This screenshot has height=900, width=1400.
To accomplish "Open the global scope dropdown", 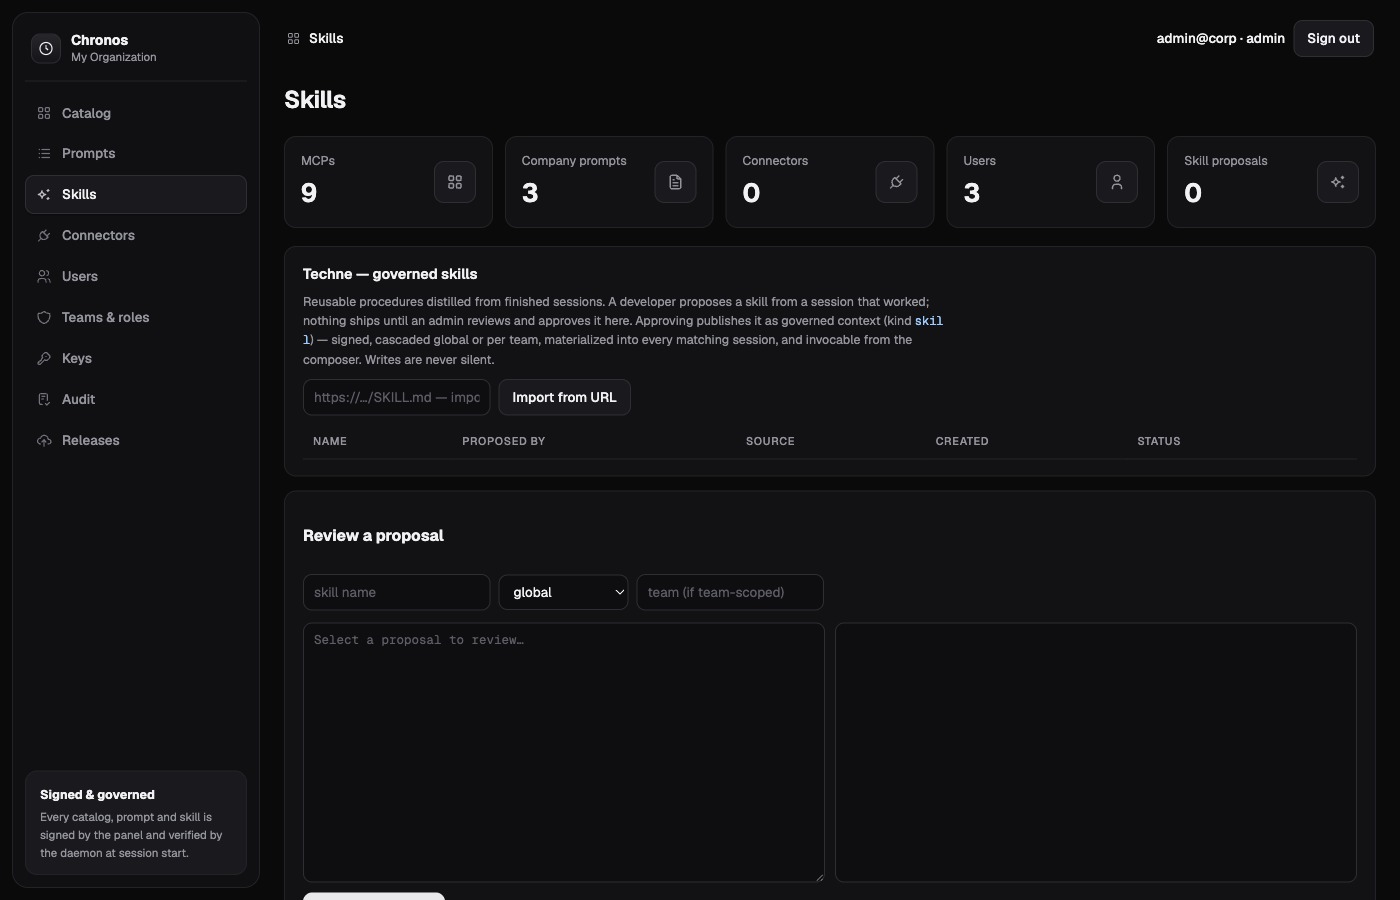I will pyautogui.click(x=564, y=592).
